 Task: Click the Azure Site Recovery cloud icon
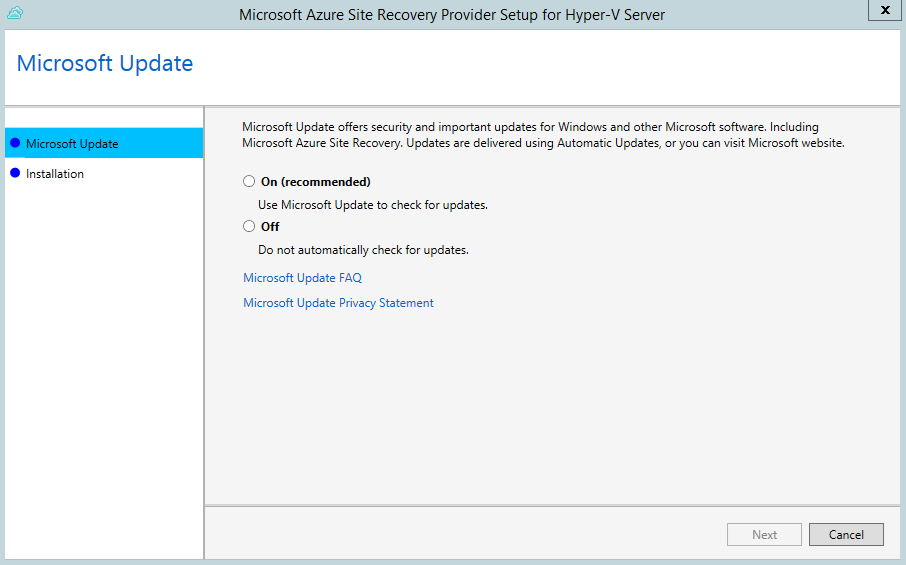(x=15, y=13)
